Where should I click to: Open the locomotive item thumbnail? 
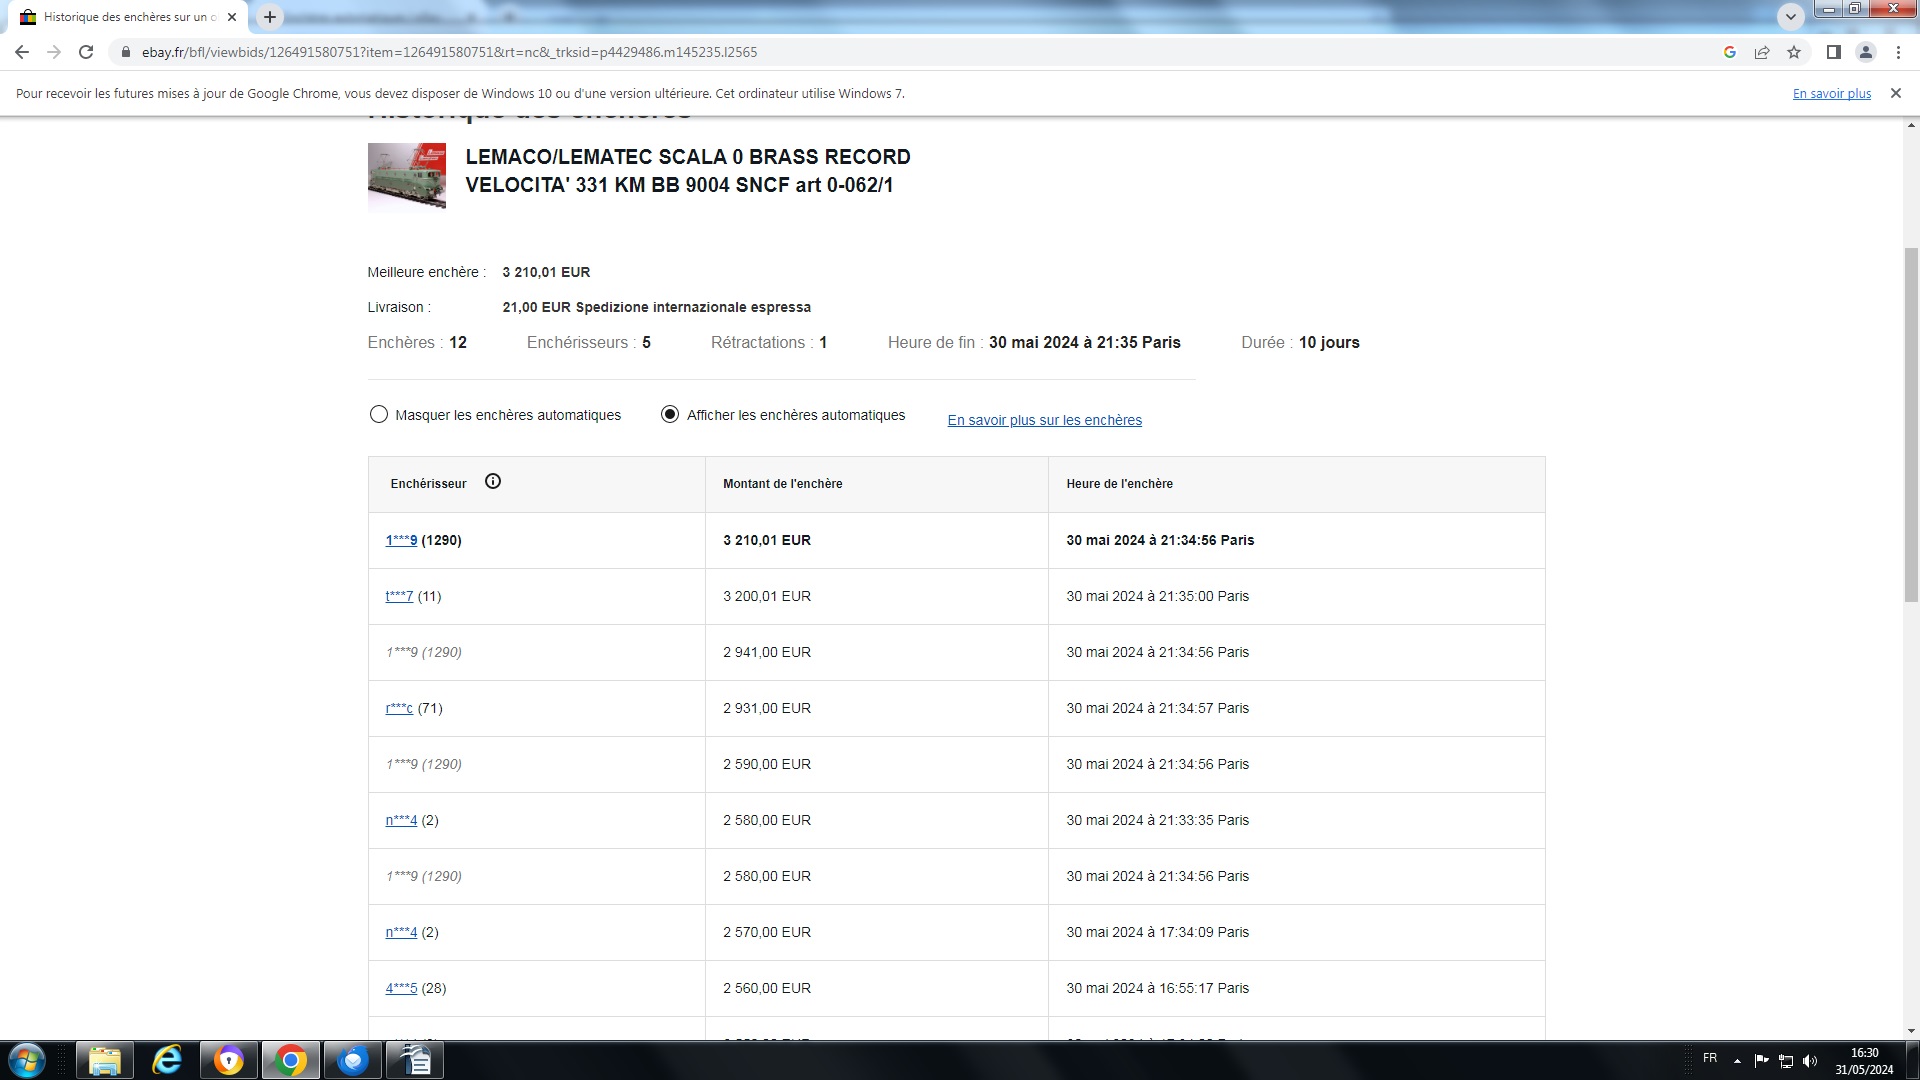pyautogui.click(x=406, y=176)
